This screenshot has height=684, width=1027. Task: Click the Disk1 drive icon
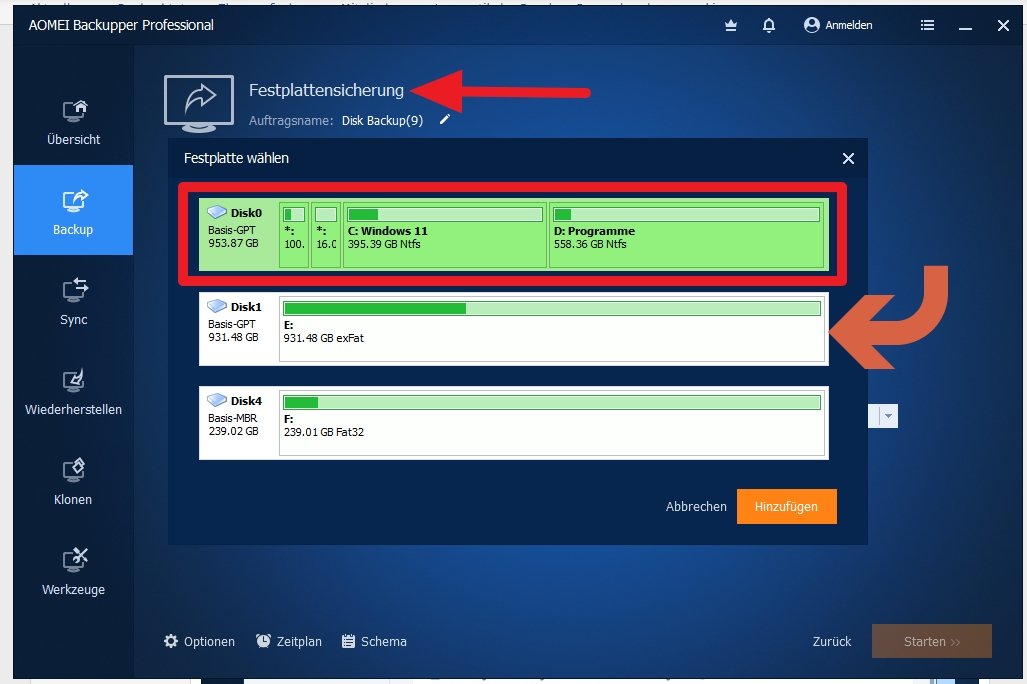click(217, 306)
